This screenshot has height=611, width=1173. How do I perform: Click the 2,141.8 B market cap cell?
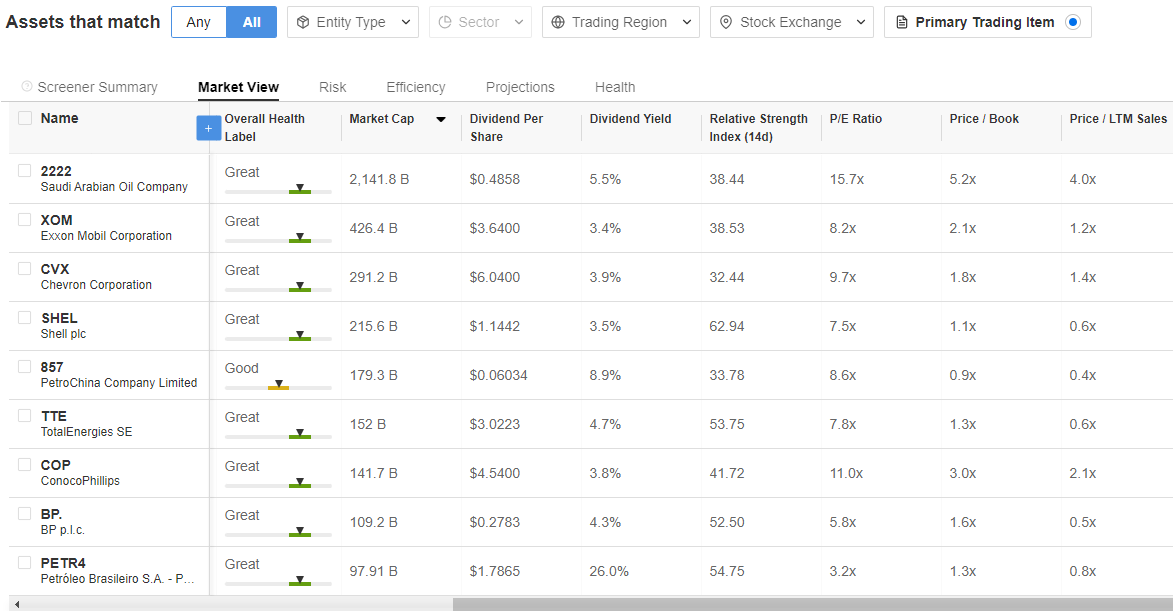click(x=379, y=179)
